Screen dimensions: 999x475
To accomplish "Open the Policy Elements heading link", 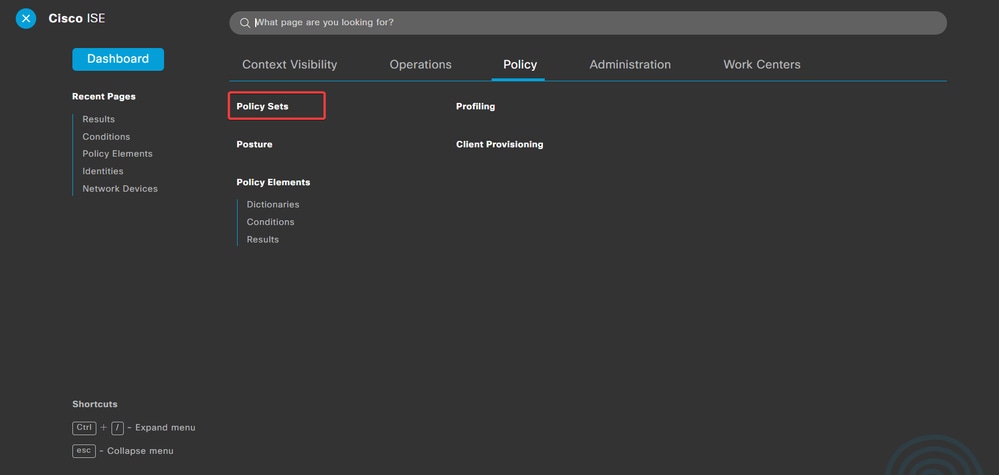I will tap(273, 182).
